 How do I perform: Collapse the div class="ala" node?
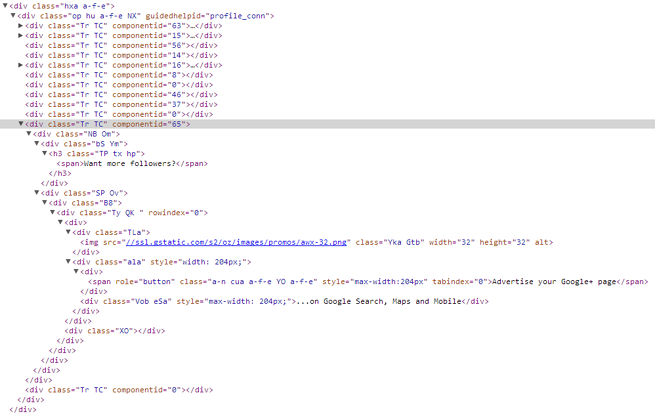pyautogui.click(x=68, y=262)
